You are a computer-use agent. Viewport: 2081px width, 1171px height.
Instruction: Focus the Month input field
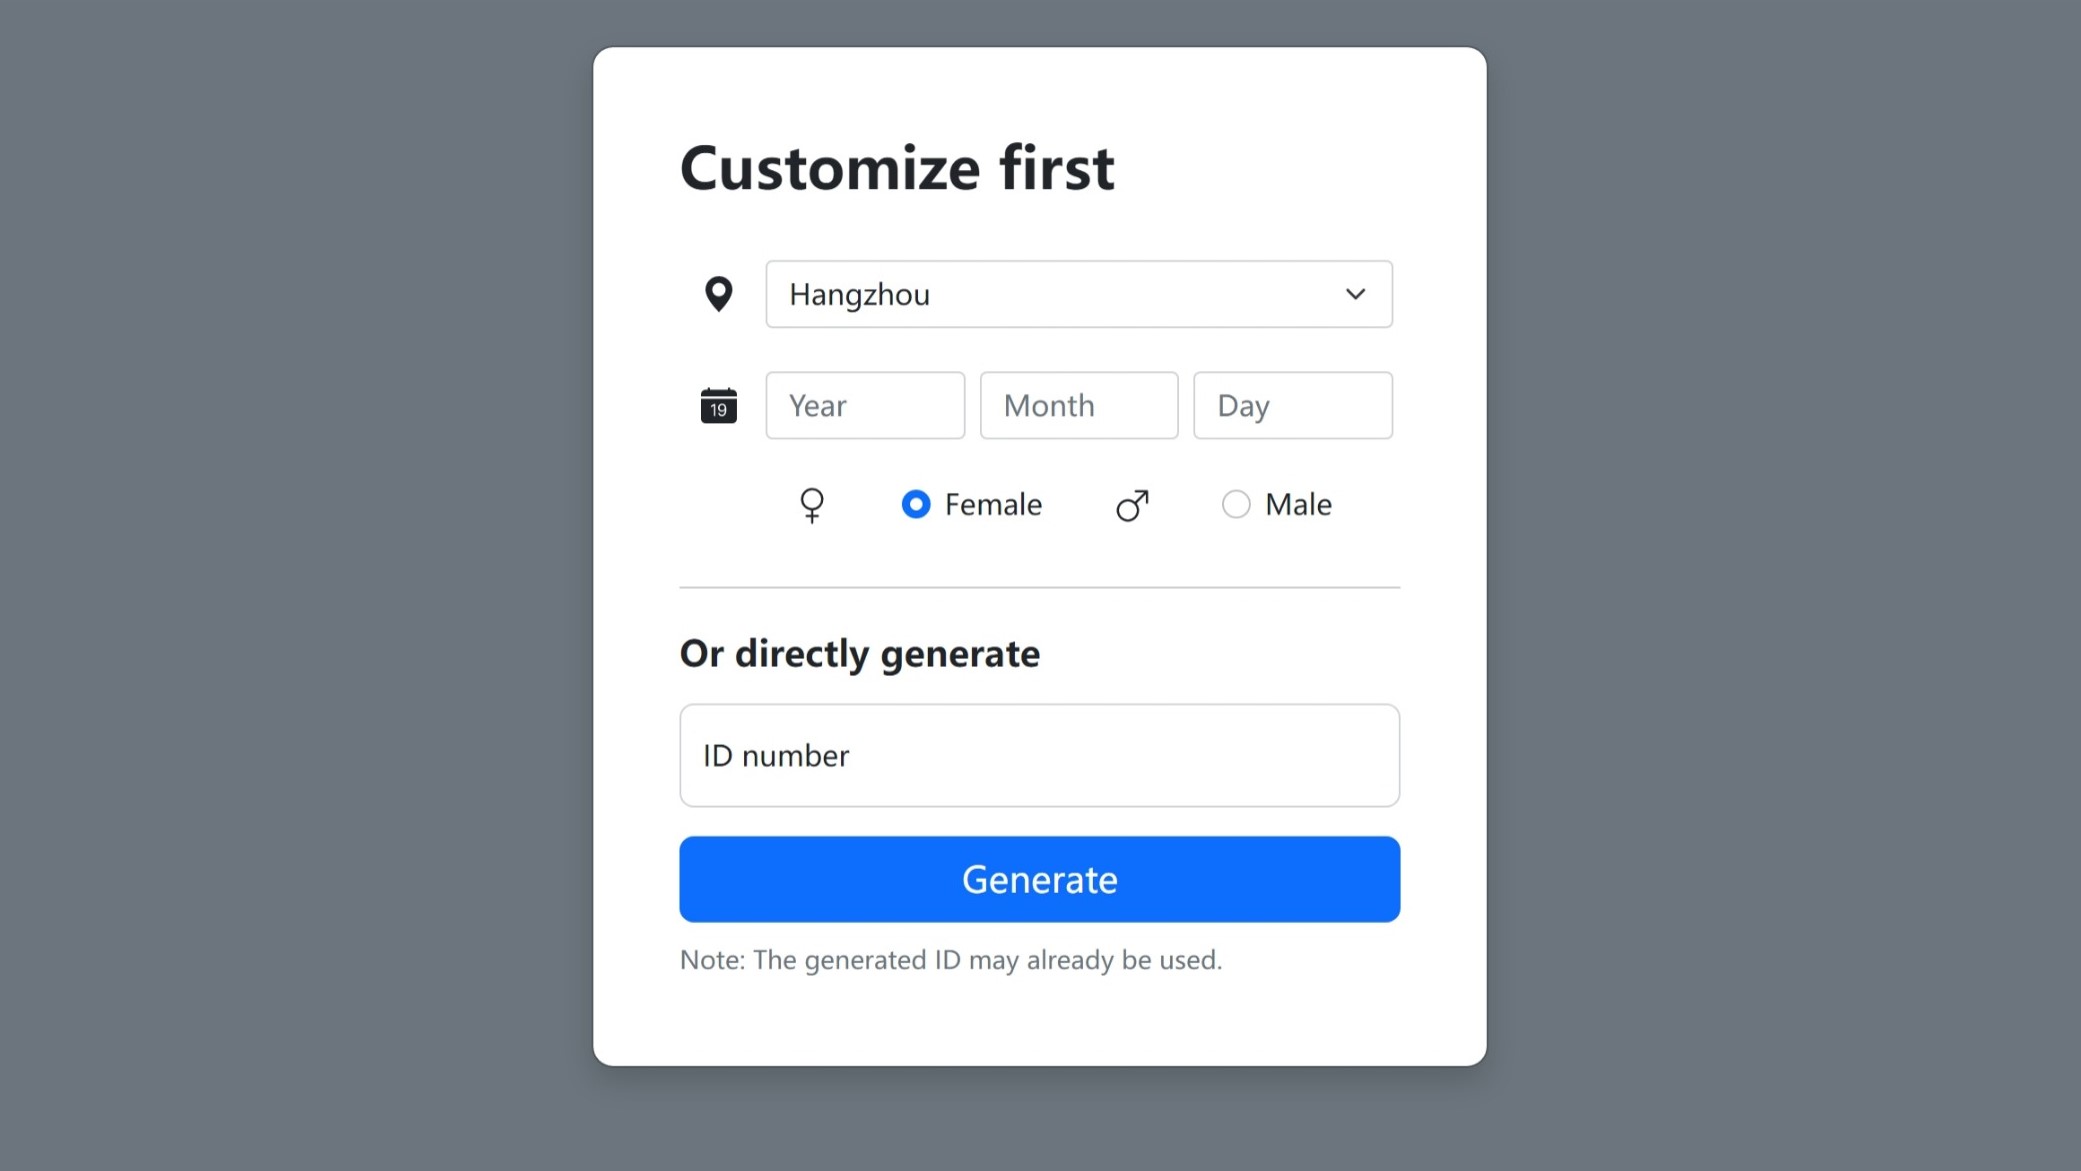1079,405
